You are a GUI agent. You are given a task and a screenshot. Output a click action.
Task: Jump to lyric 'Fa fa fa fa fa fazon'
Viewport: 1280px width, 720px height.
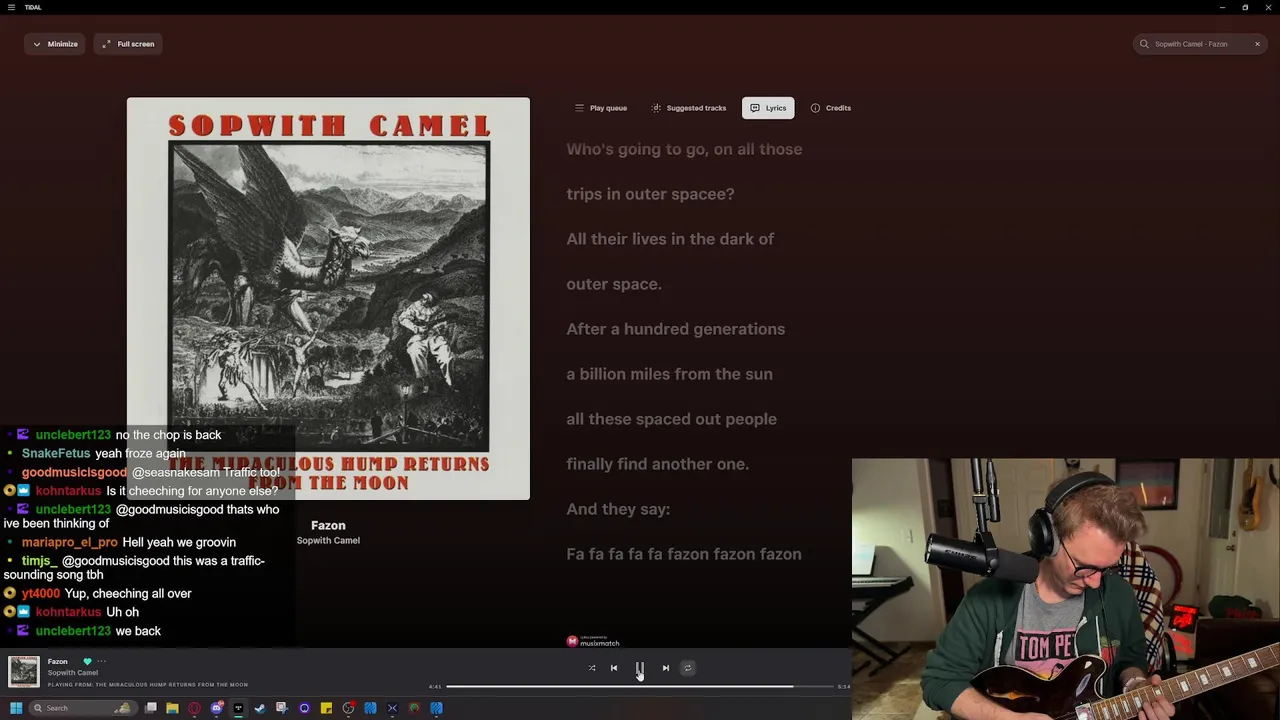click(684, 554)
